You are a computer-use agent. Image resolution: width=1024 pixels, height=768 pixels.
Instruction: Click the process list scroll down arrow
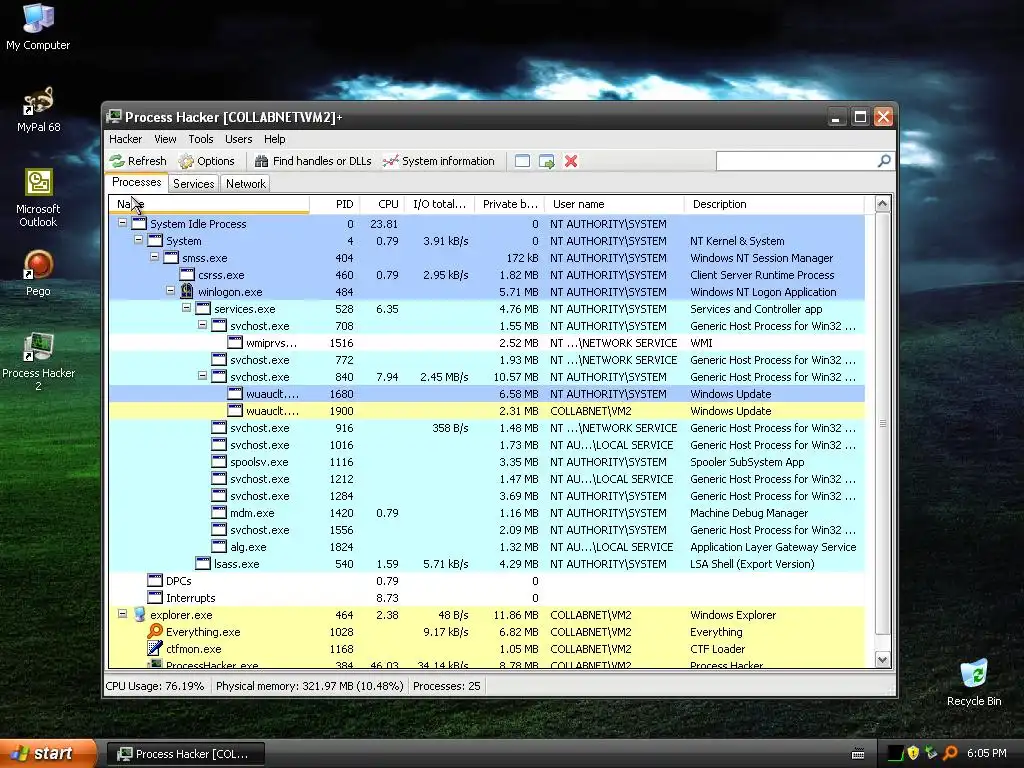[x=882, y=660]
